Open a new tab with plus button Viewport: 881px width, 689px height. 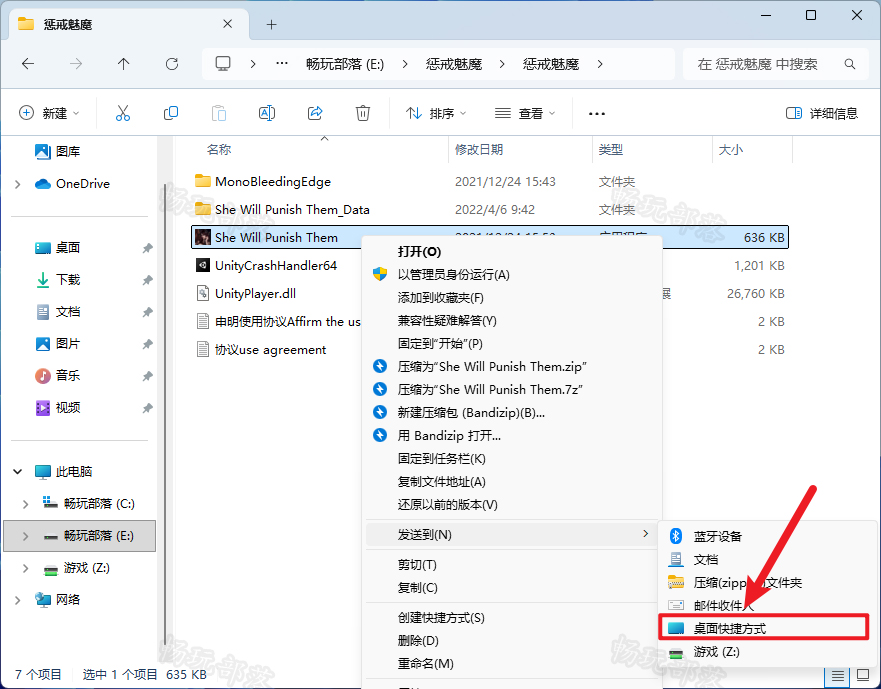tap(271, 24)
